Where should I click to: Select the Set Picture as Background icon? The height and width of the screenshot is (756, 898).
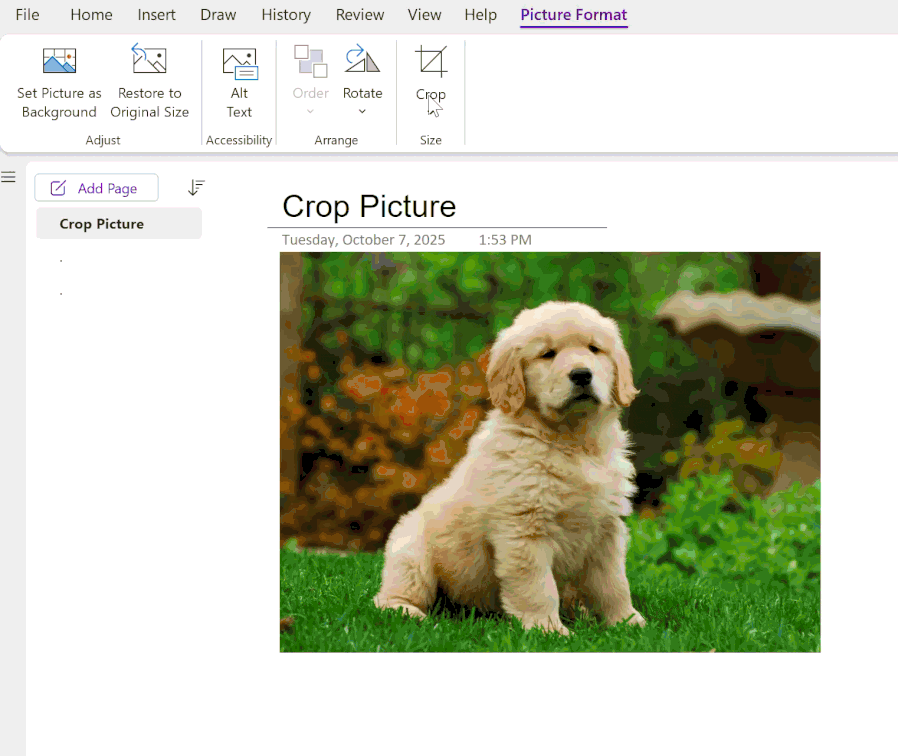(59, 60)
